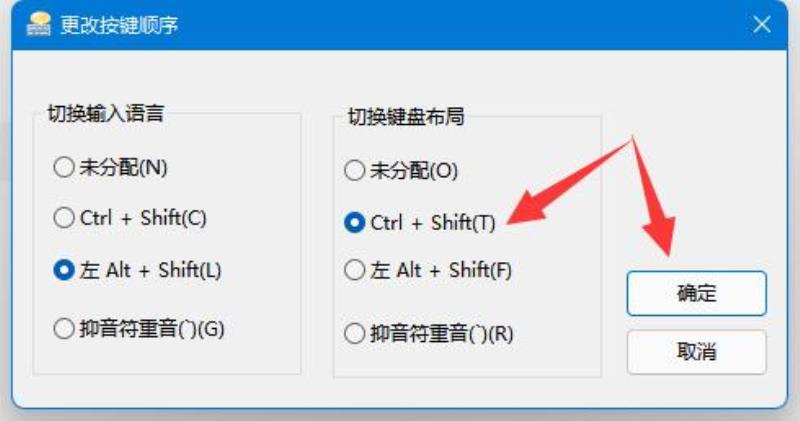Click the 更改按键顺序 title text

(119, 24)
